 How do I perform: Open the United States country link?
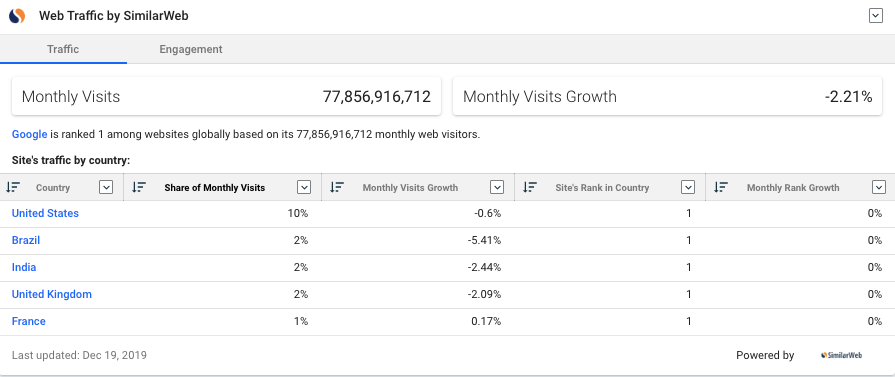[x=45, y=213]
